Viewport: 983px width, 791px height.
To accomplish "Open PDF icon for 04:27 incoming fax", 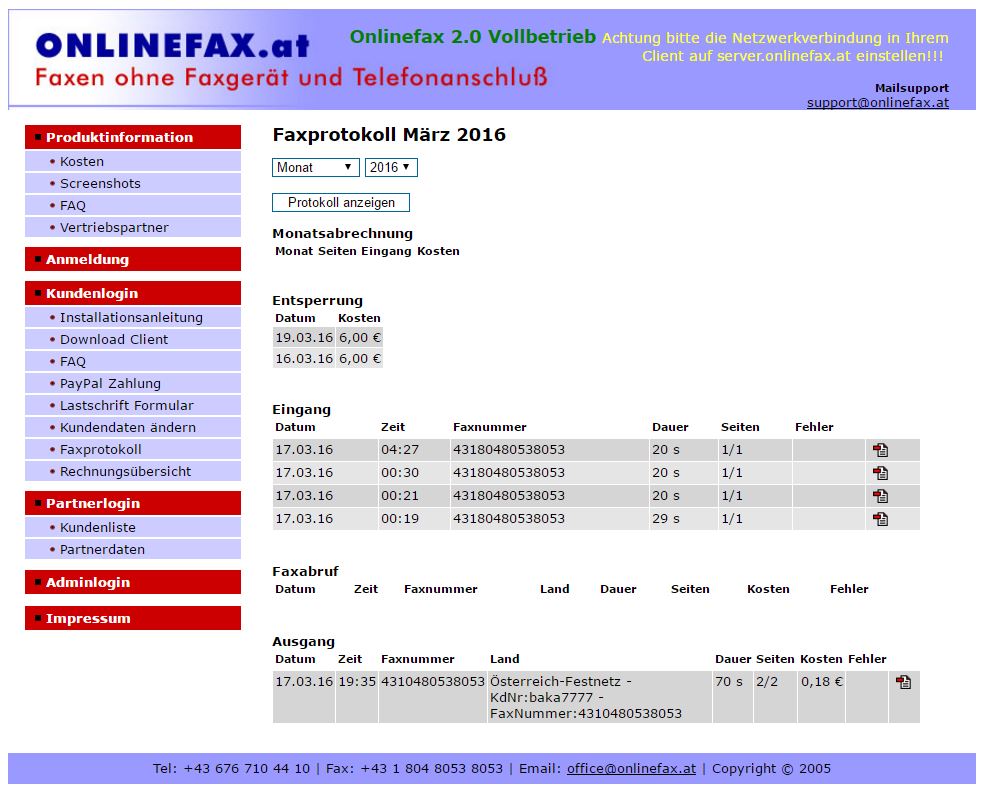I will [x=880, y=450].
